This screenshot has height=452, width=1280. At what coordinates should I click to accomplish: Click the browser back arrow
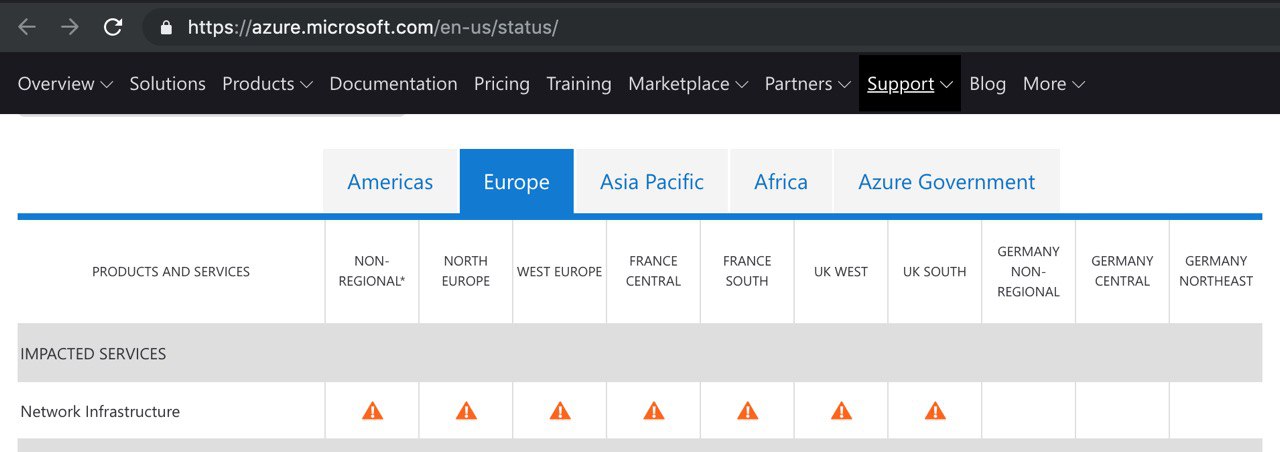pos(27,27)
